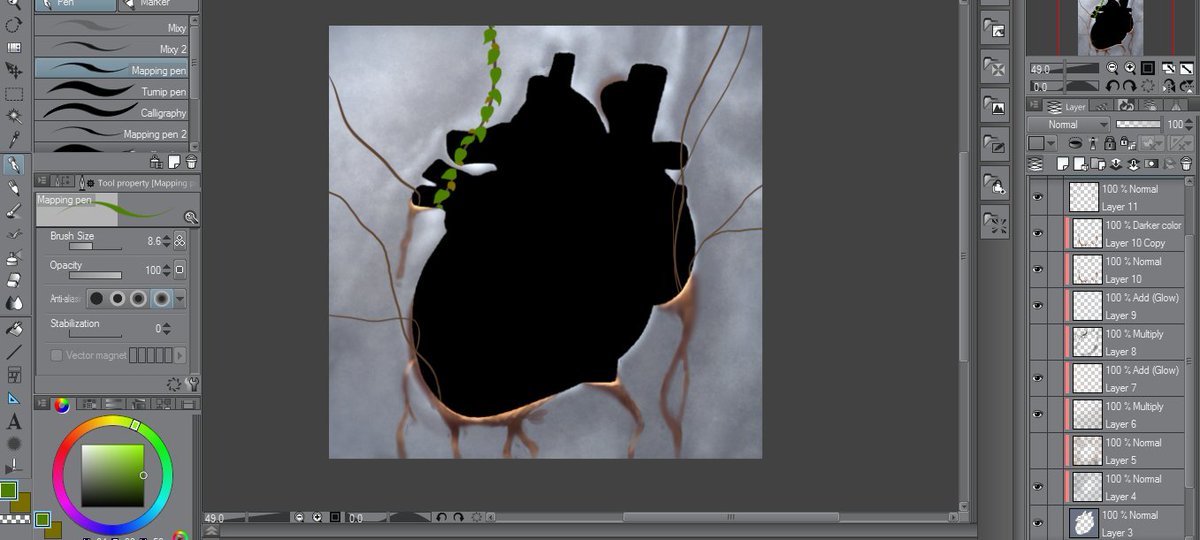Open the anti-aliasing dropdown arrow
1200x540 pixels.
[180, 299]
